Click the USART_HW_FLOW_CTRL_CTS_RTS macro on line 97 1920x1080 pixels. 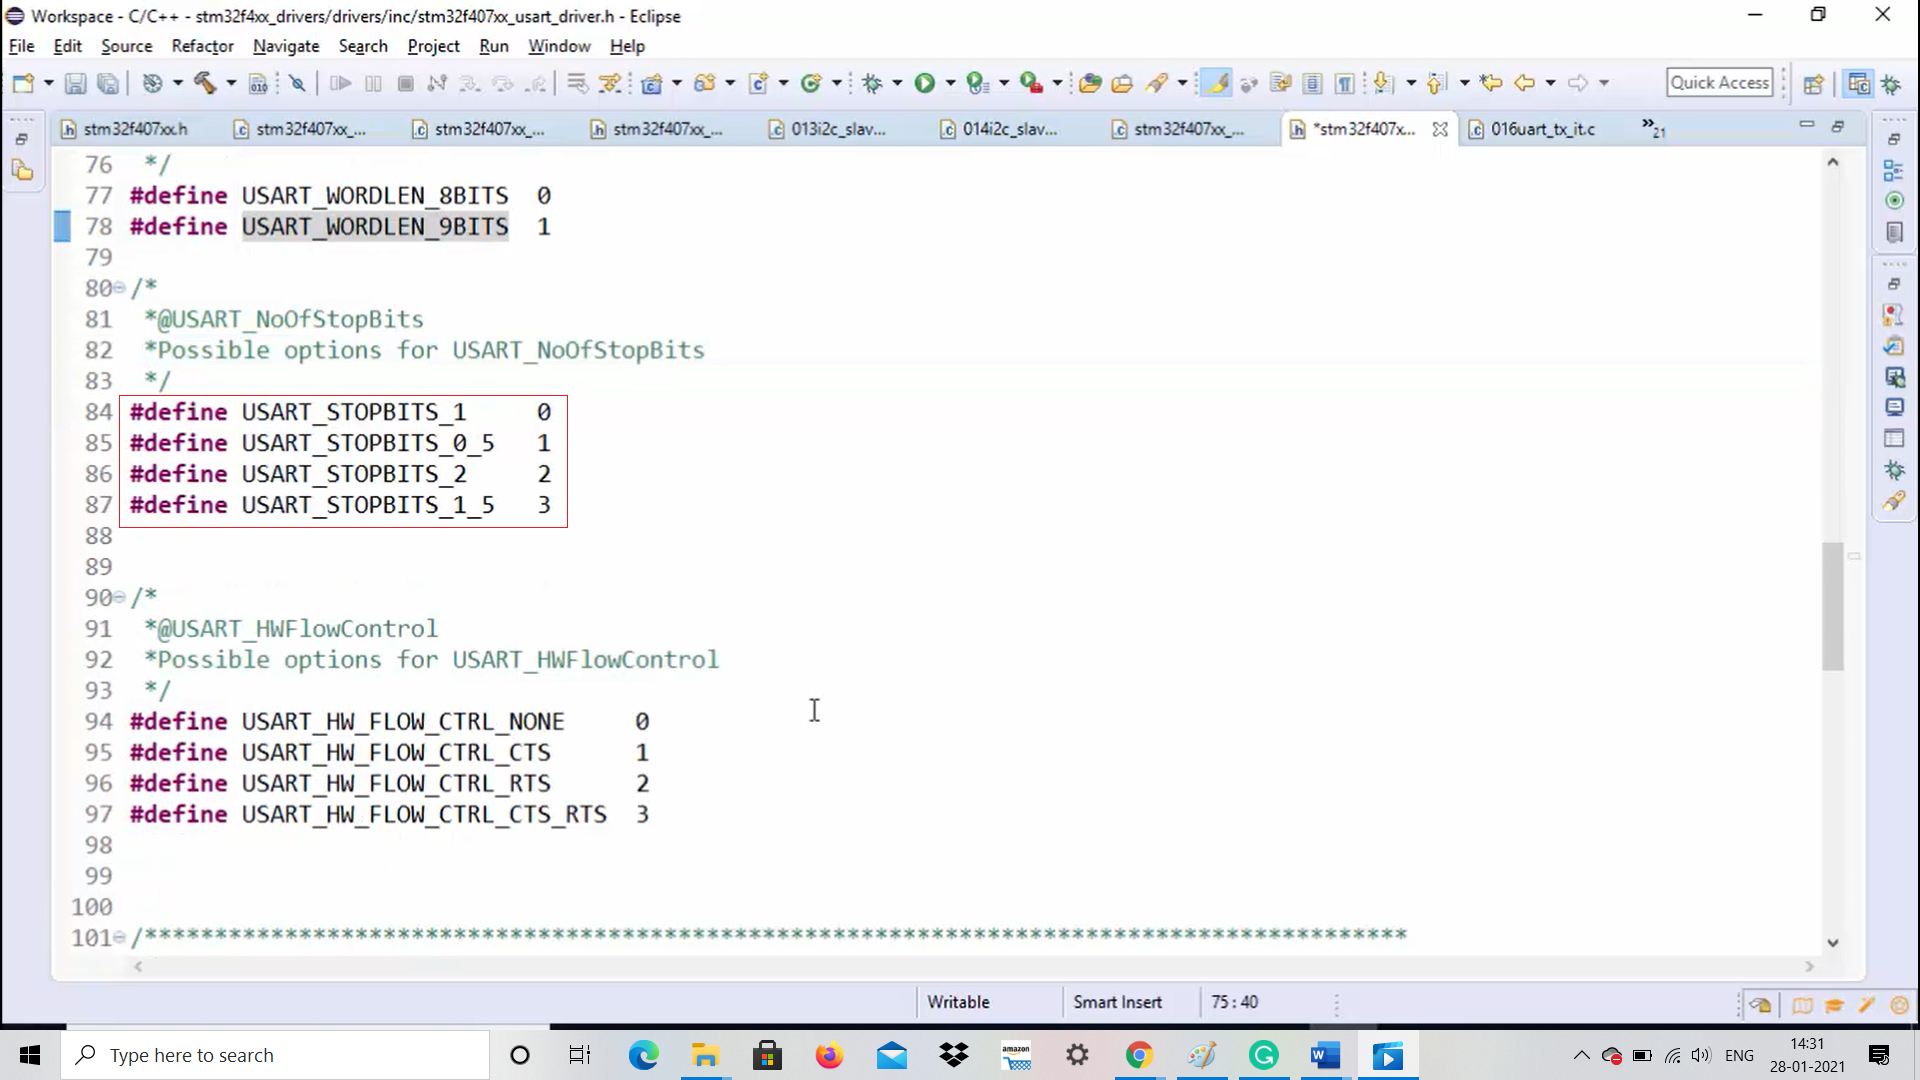pos(424,815)
